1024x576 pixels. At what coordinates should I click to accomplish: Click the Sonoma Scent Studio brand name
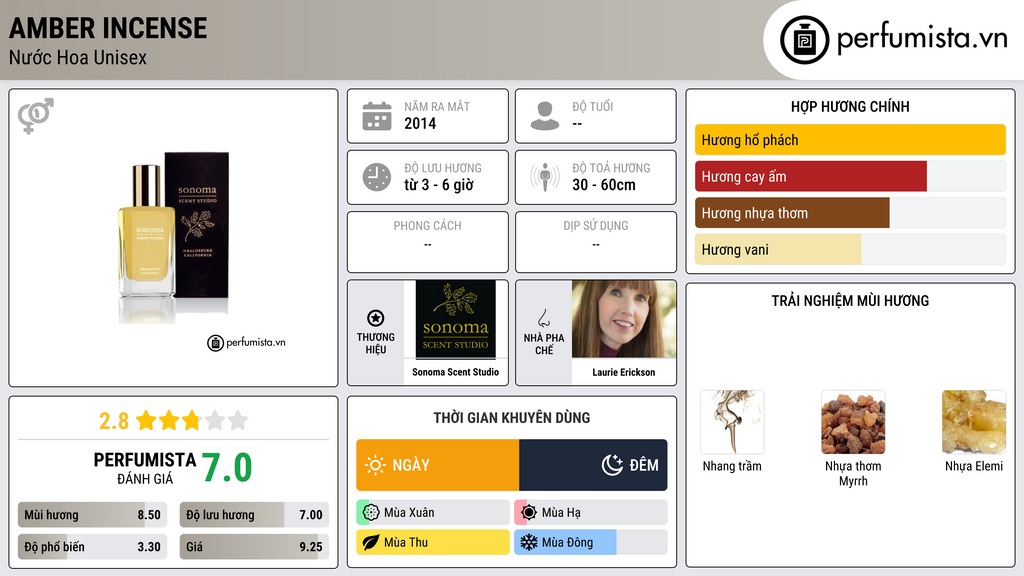455,372
